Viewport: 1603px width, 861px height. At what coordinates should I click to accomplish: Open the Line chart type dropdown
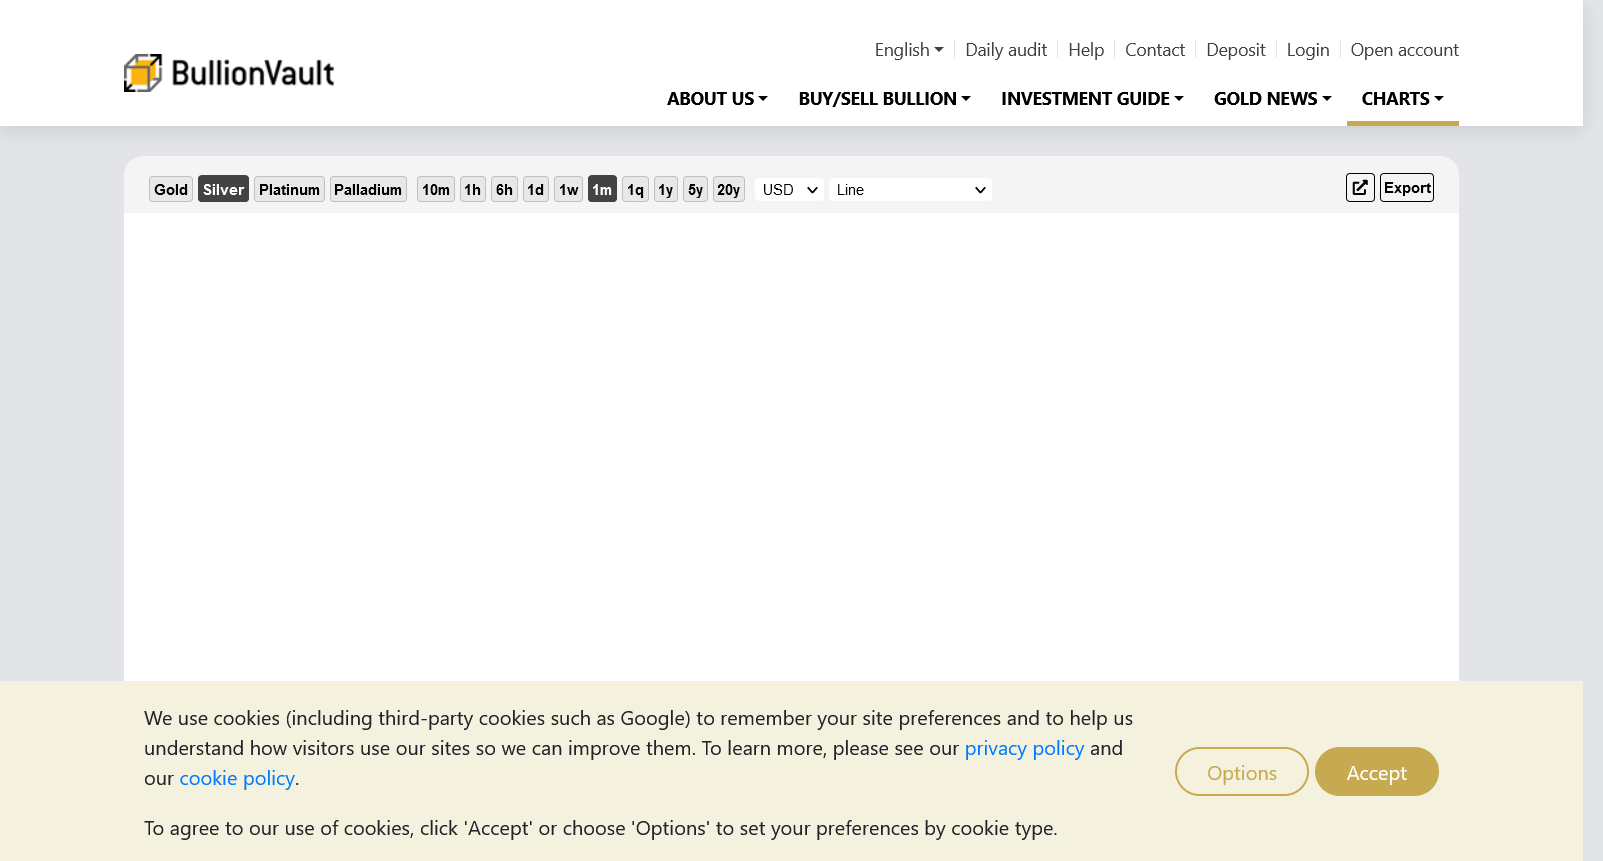(x=910, y=190)
